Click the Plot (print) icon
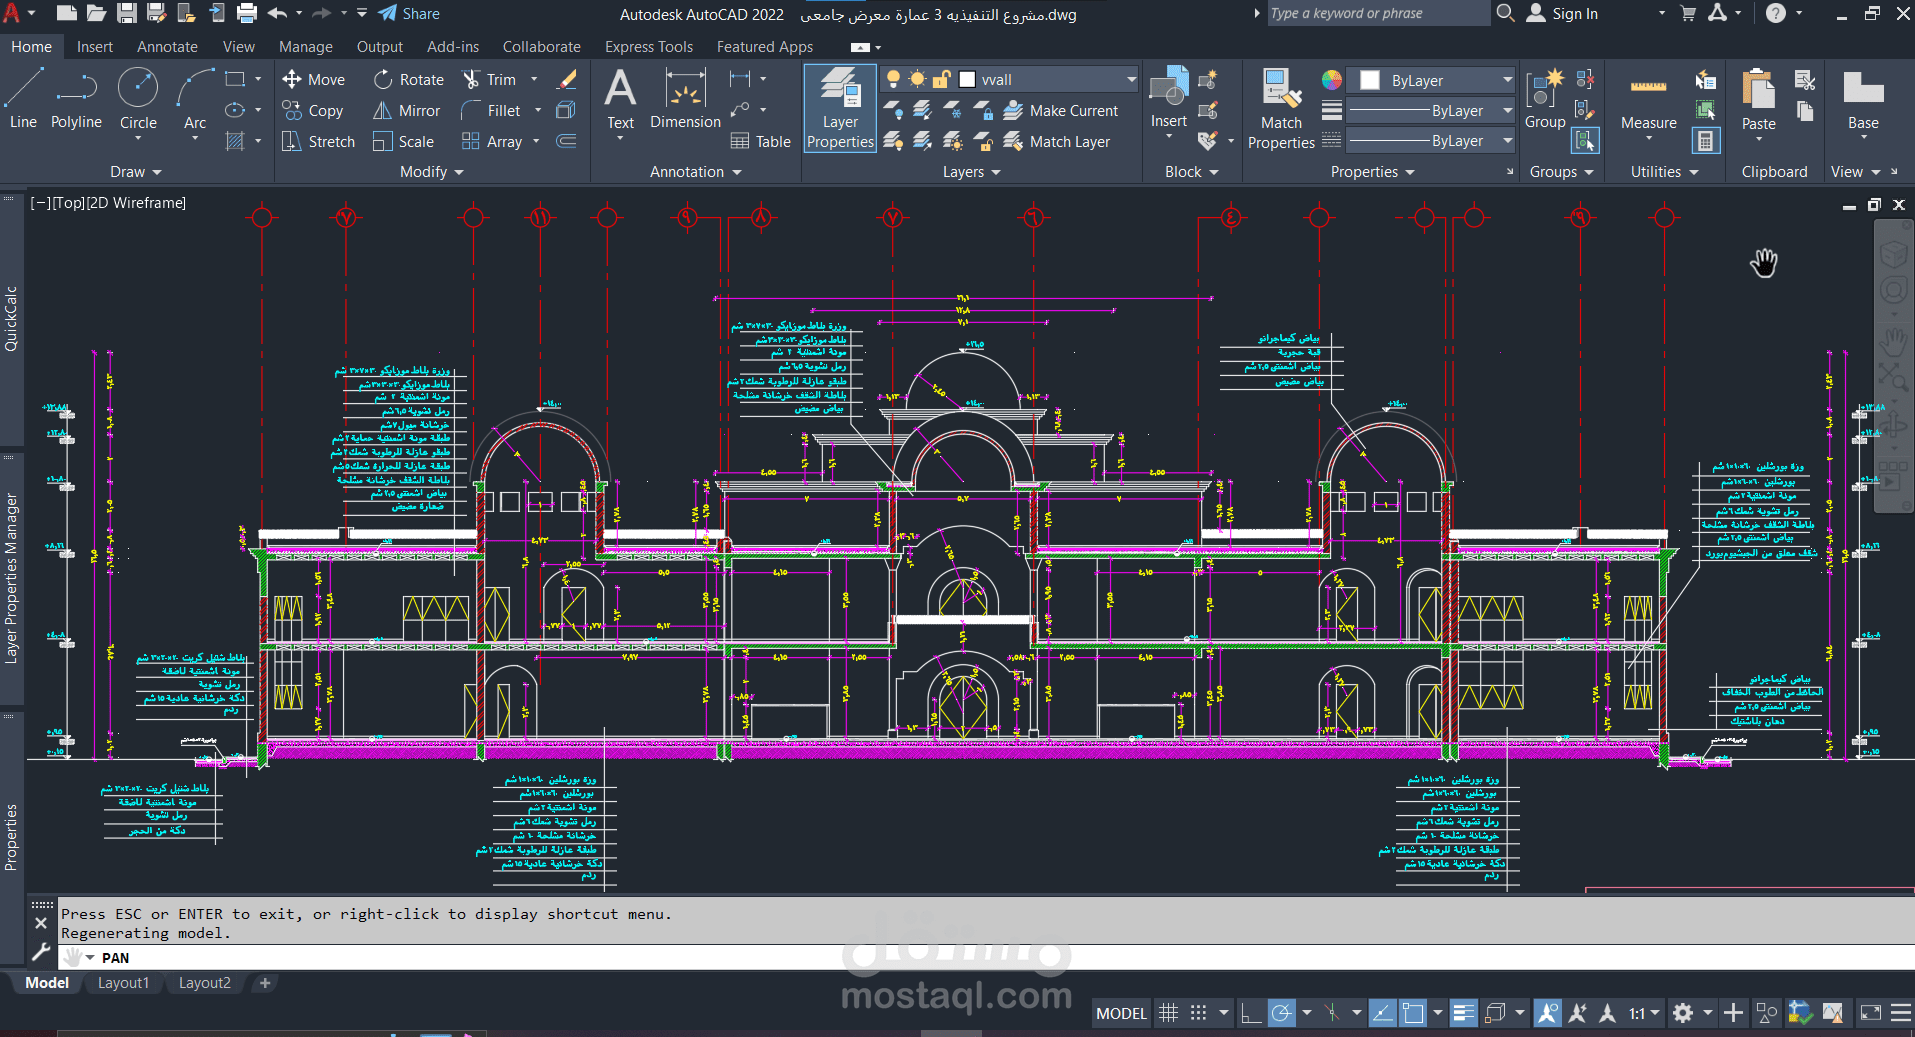1915x1037 pixels. (247, 13)
